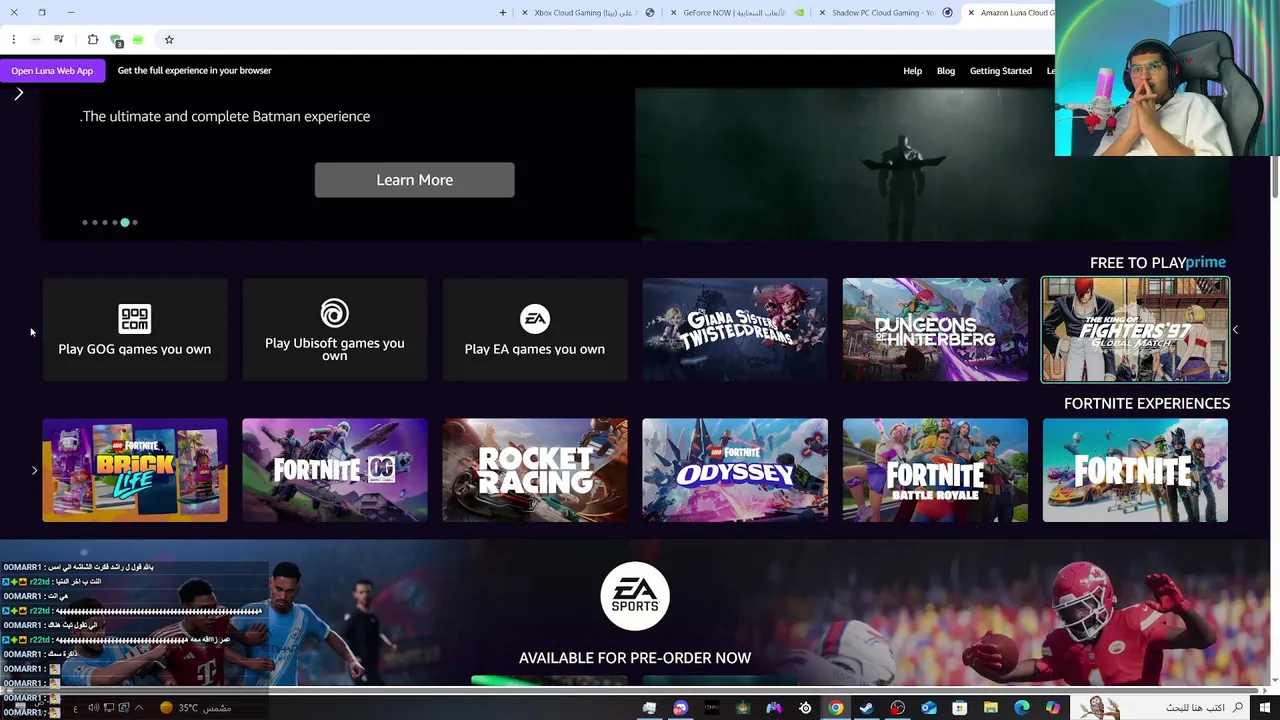Image resolution: width=1280 pixels, height=720 pixels.
Task: Open Steam from taskbar
Action: [867, 708]
